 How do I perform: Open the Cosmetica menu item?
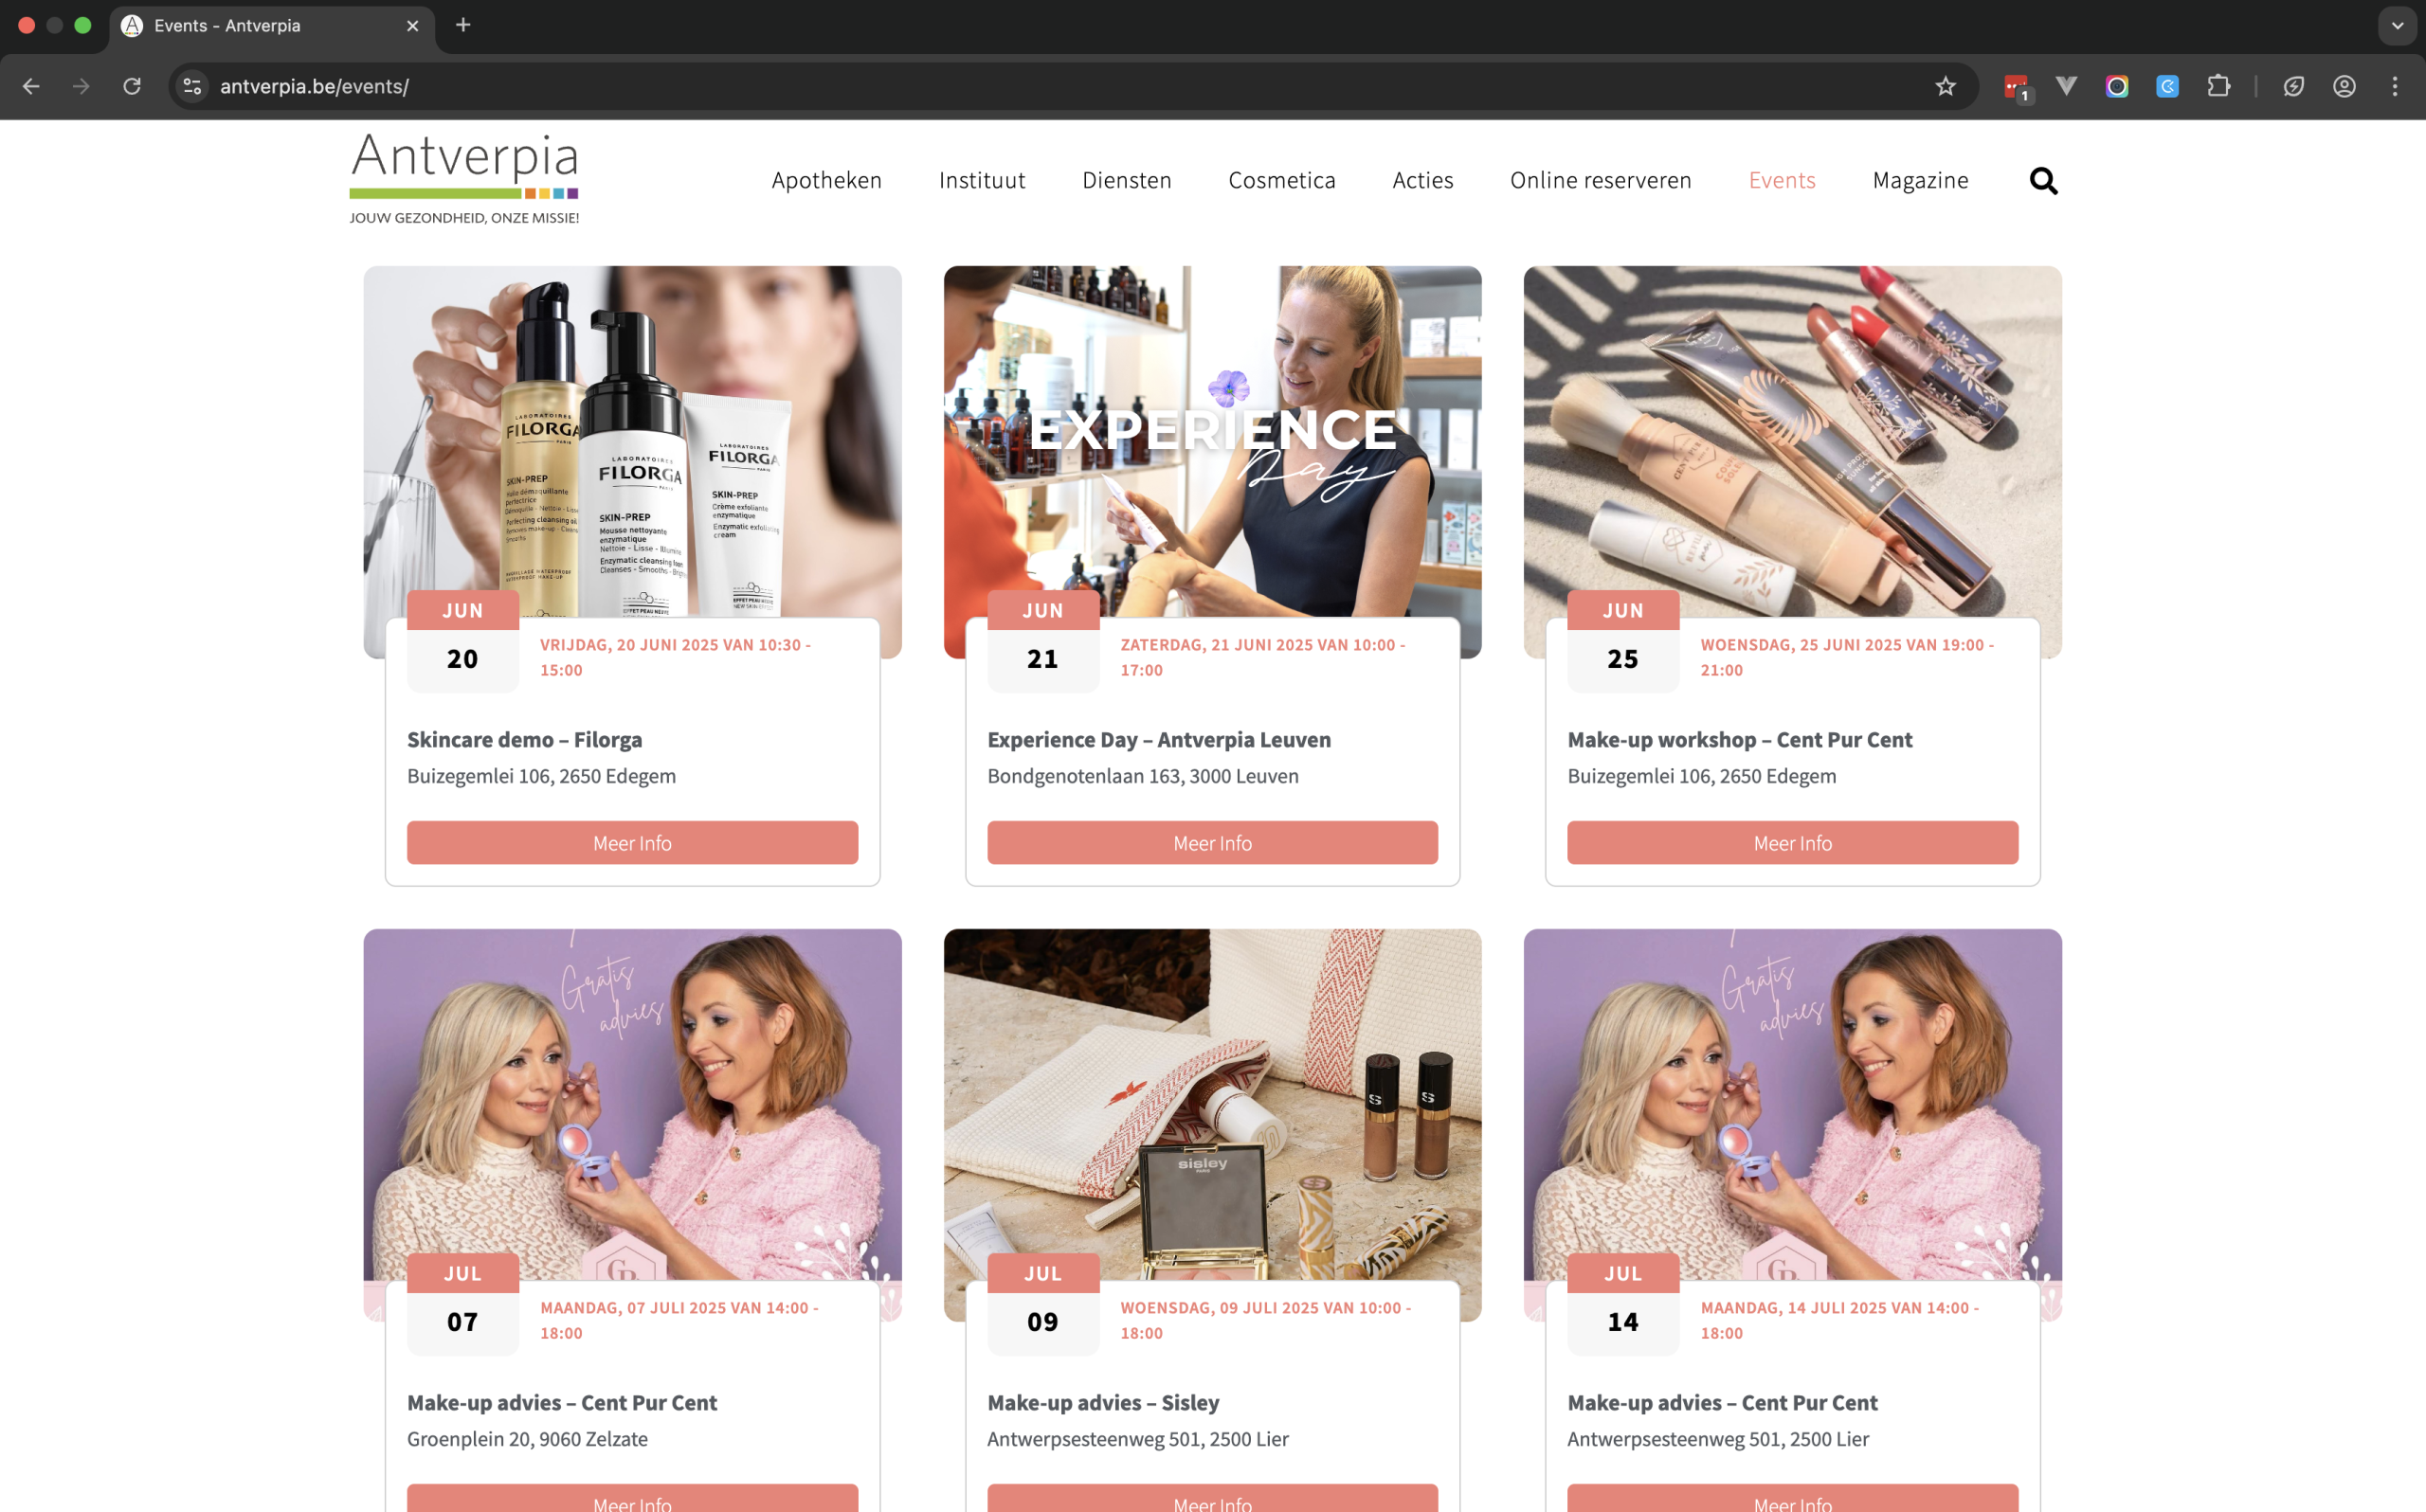click(1281, 180)
